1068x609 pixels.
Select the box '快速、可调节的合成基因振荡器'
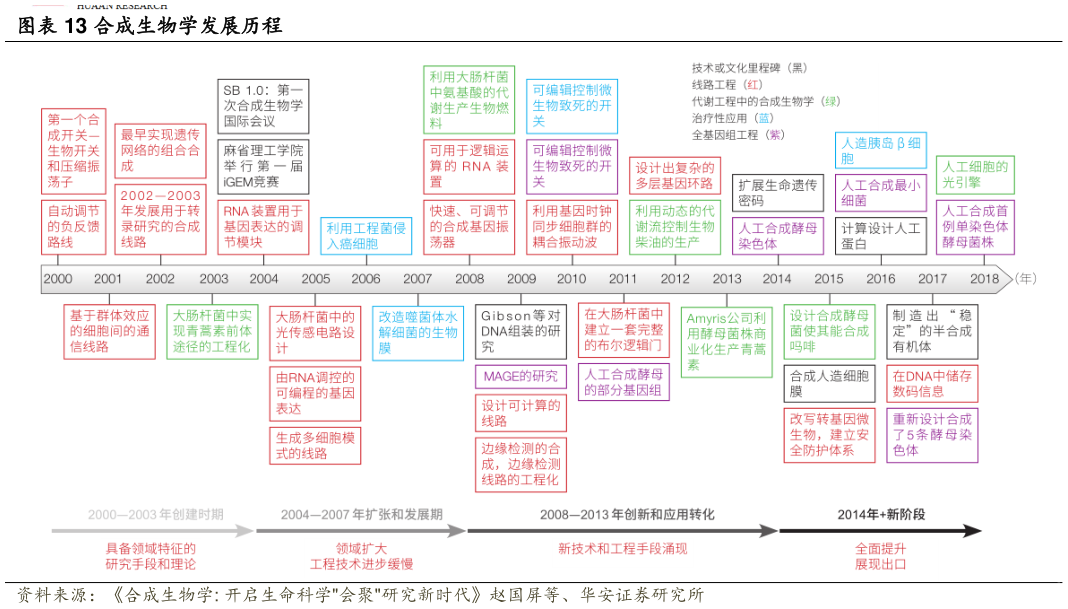pos(469,227)
